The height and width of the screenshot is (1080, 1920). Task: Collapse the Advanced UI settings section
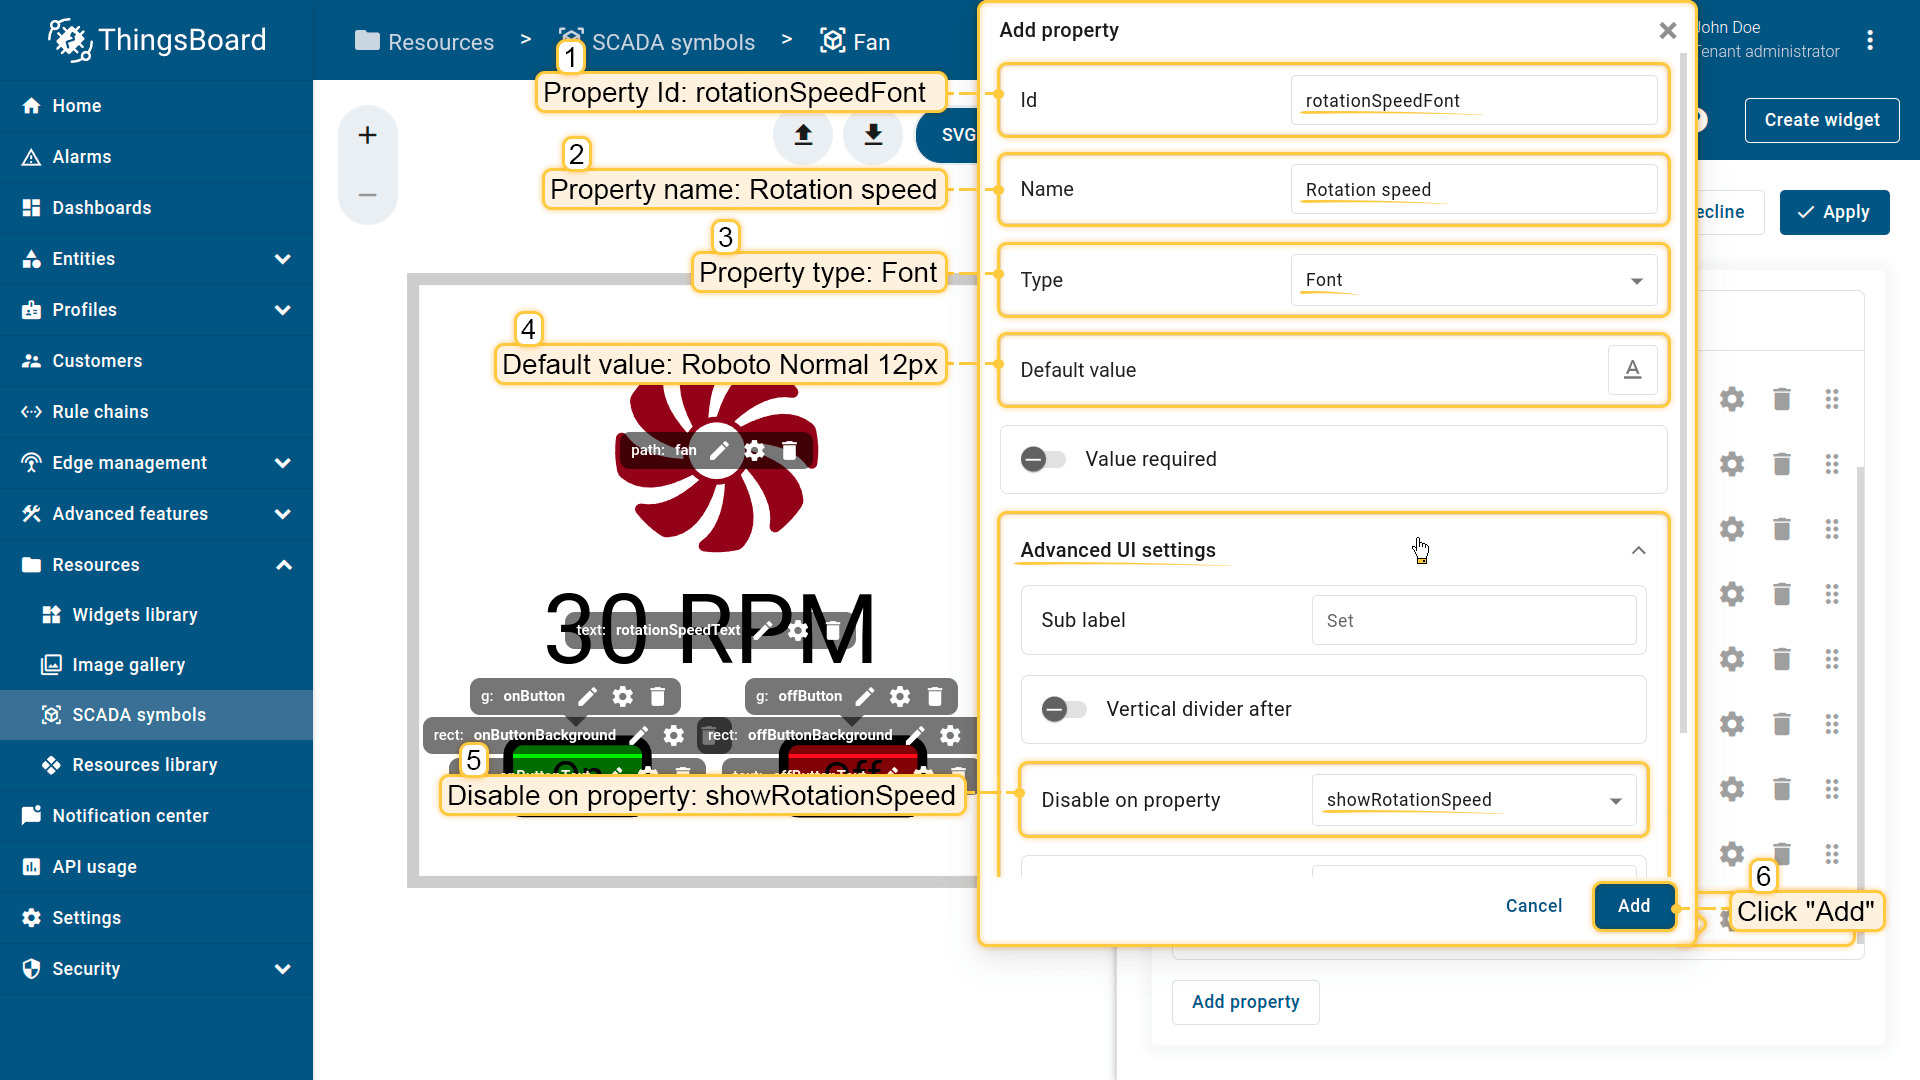coord(1638,551)
